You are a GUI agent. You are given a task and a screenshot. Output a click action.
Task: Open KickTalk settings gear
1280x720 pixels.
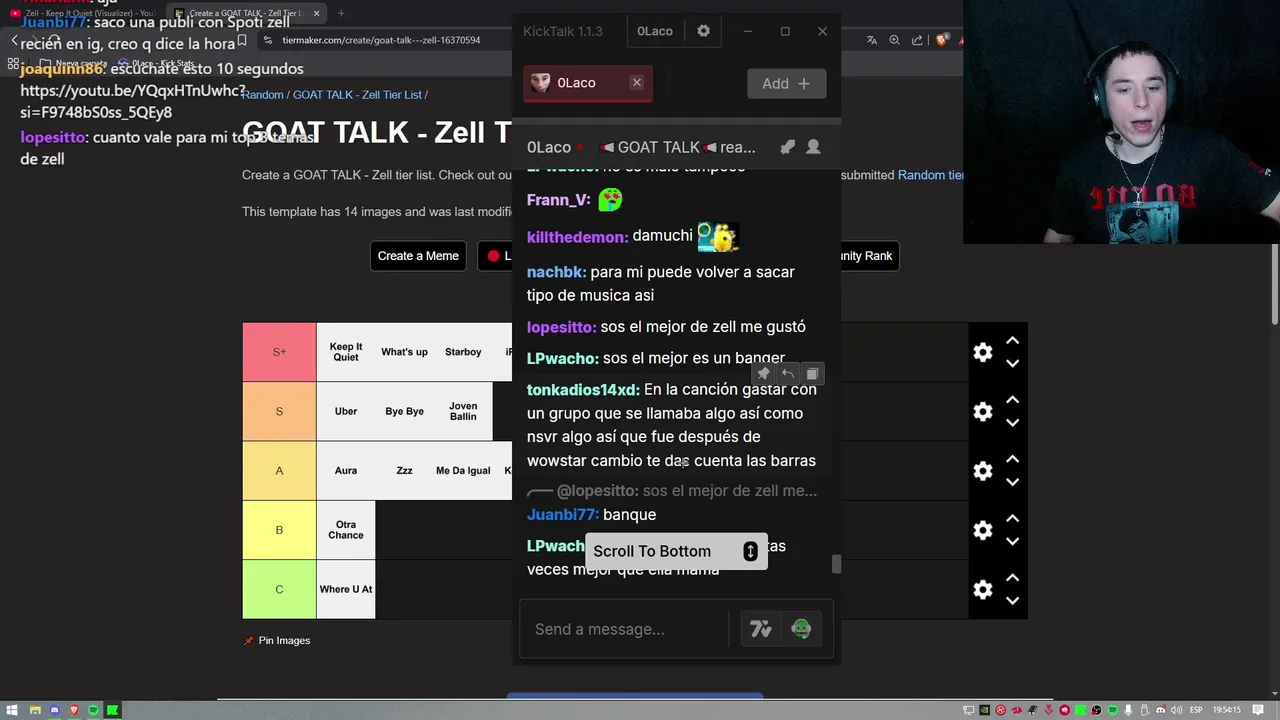click(703, 31)
